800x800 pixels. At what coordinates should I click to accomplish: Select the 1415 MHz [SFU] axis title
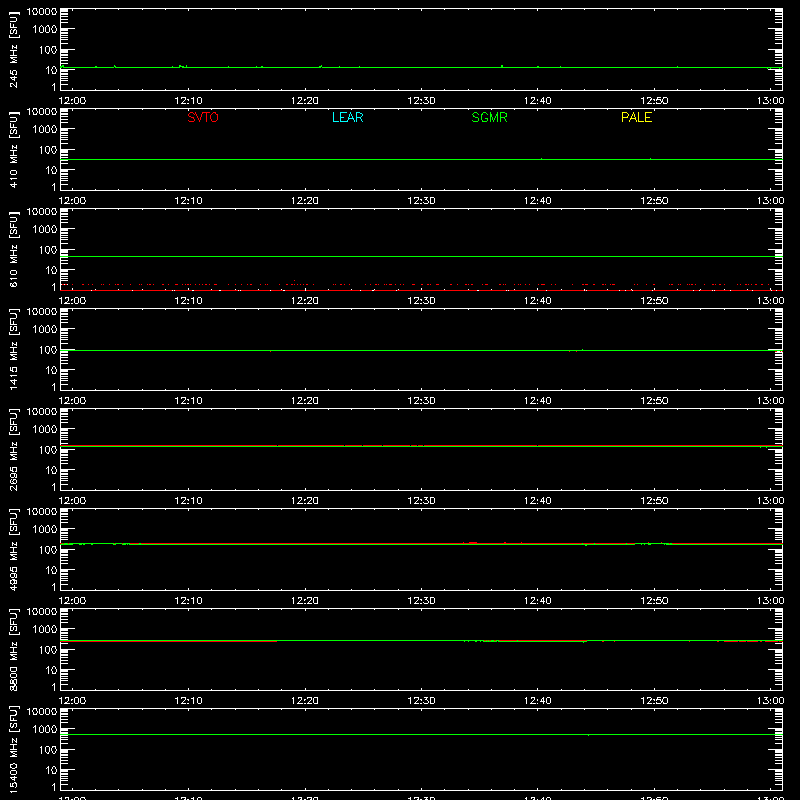(x=13, y=349)
